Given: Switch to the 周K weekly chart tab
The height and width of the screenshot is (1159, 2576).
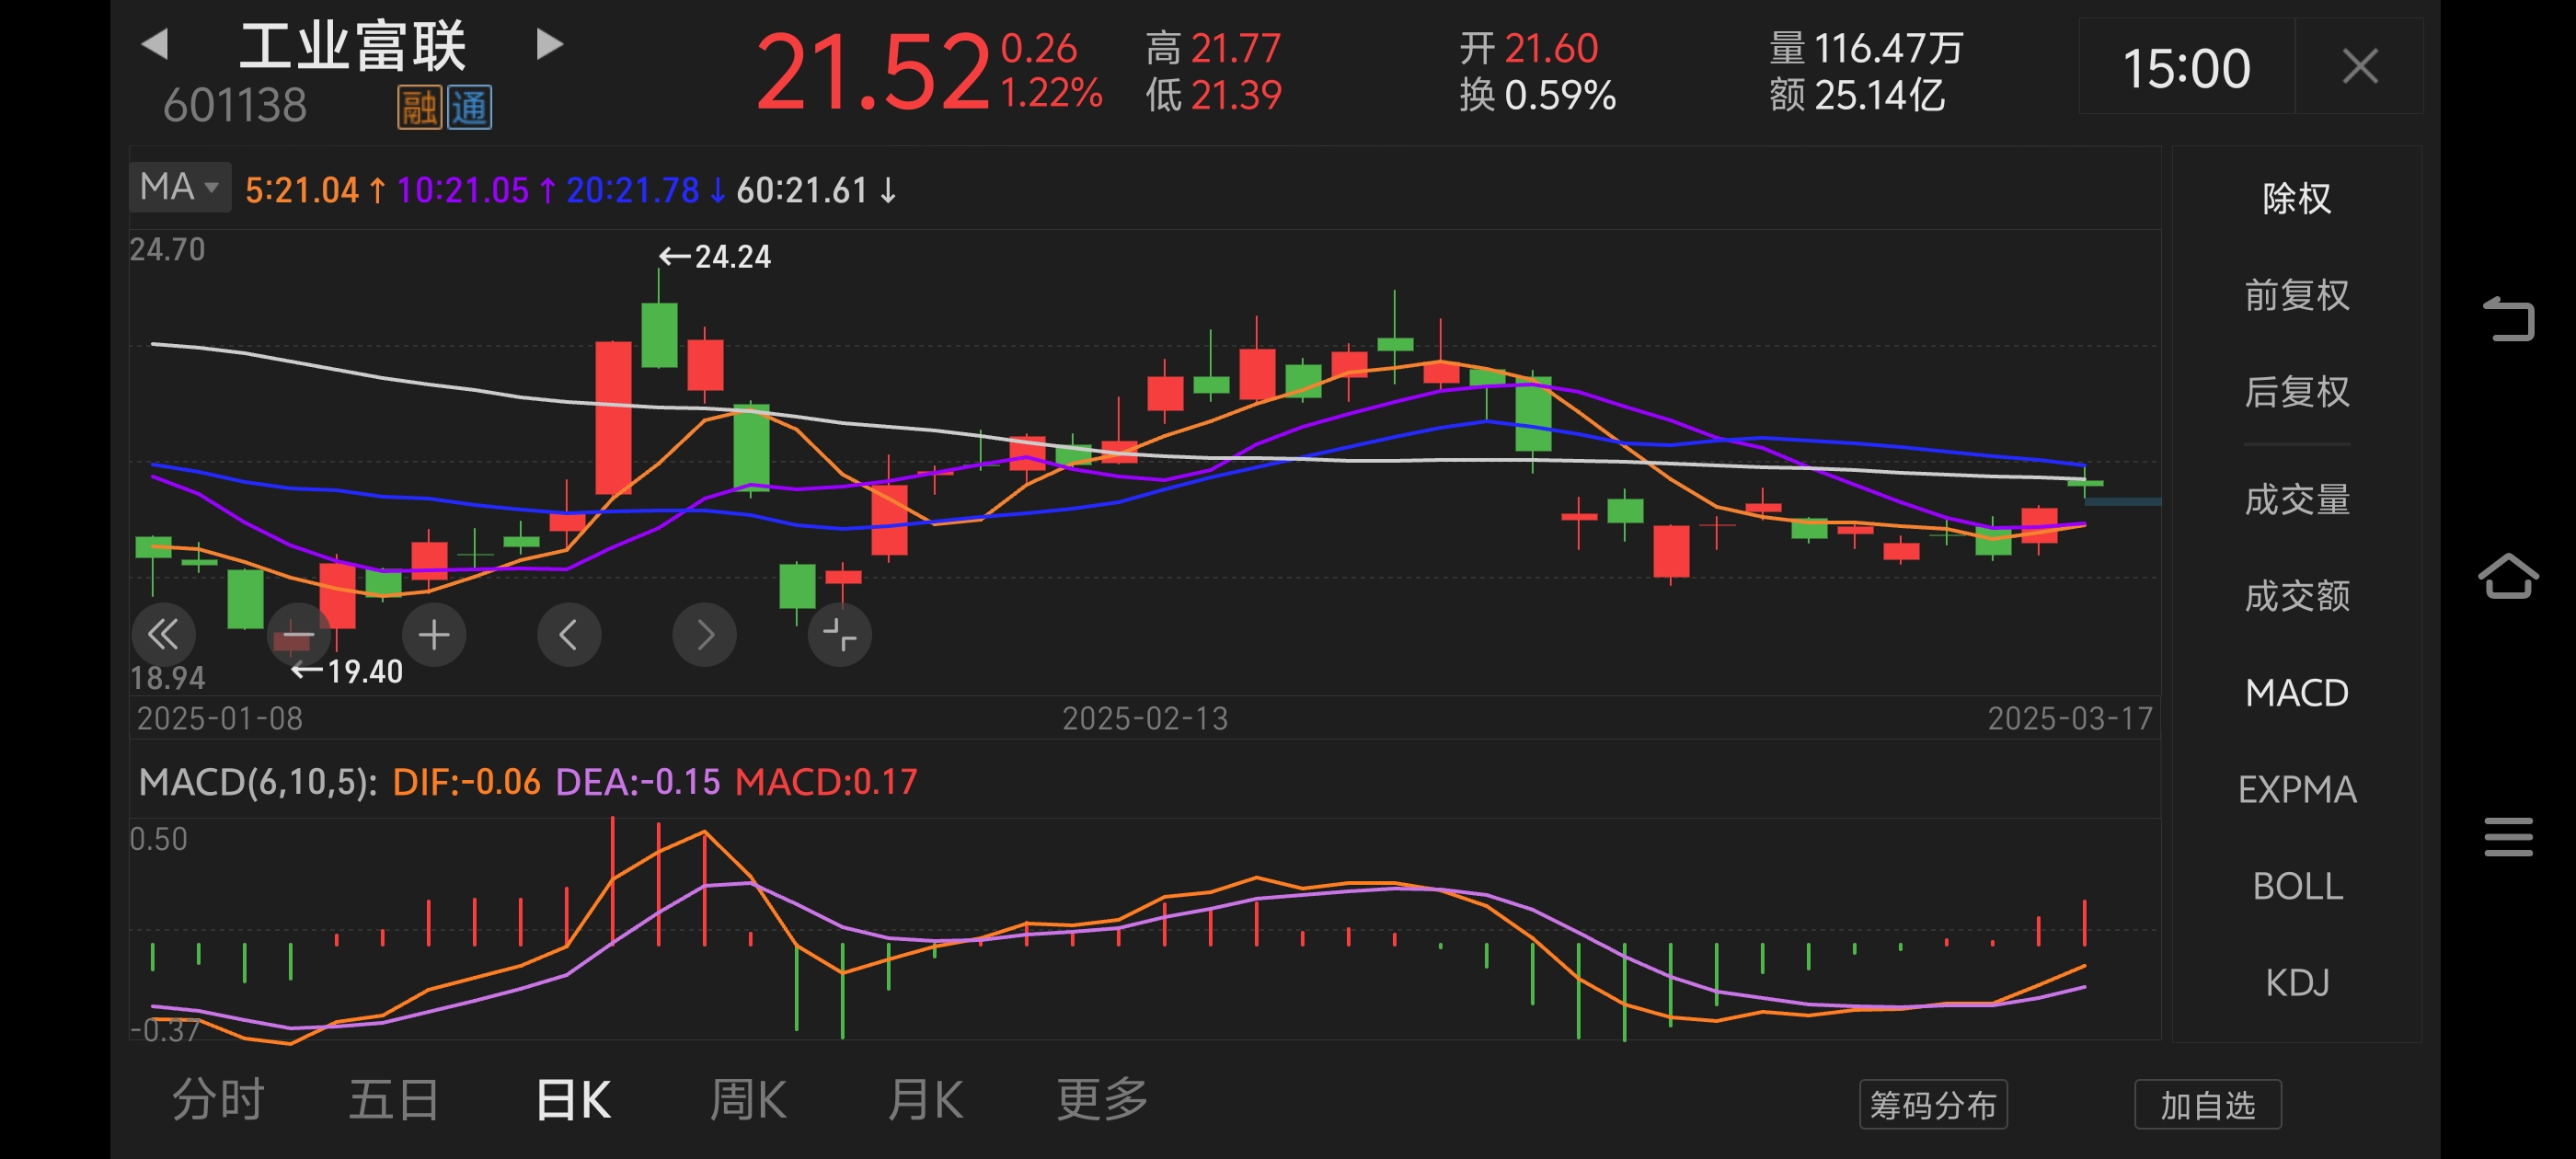Looking at the screenshot, I should pyautogui.click(x=747, y=1098).
